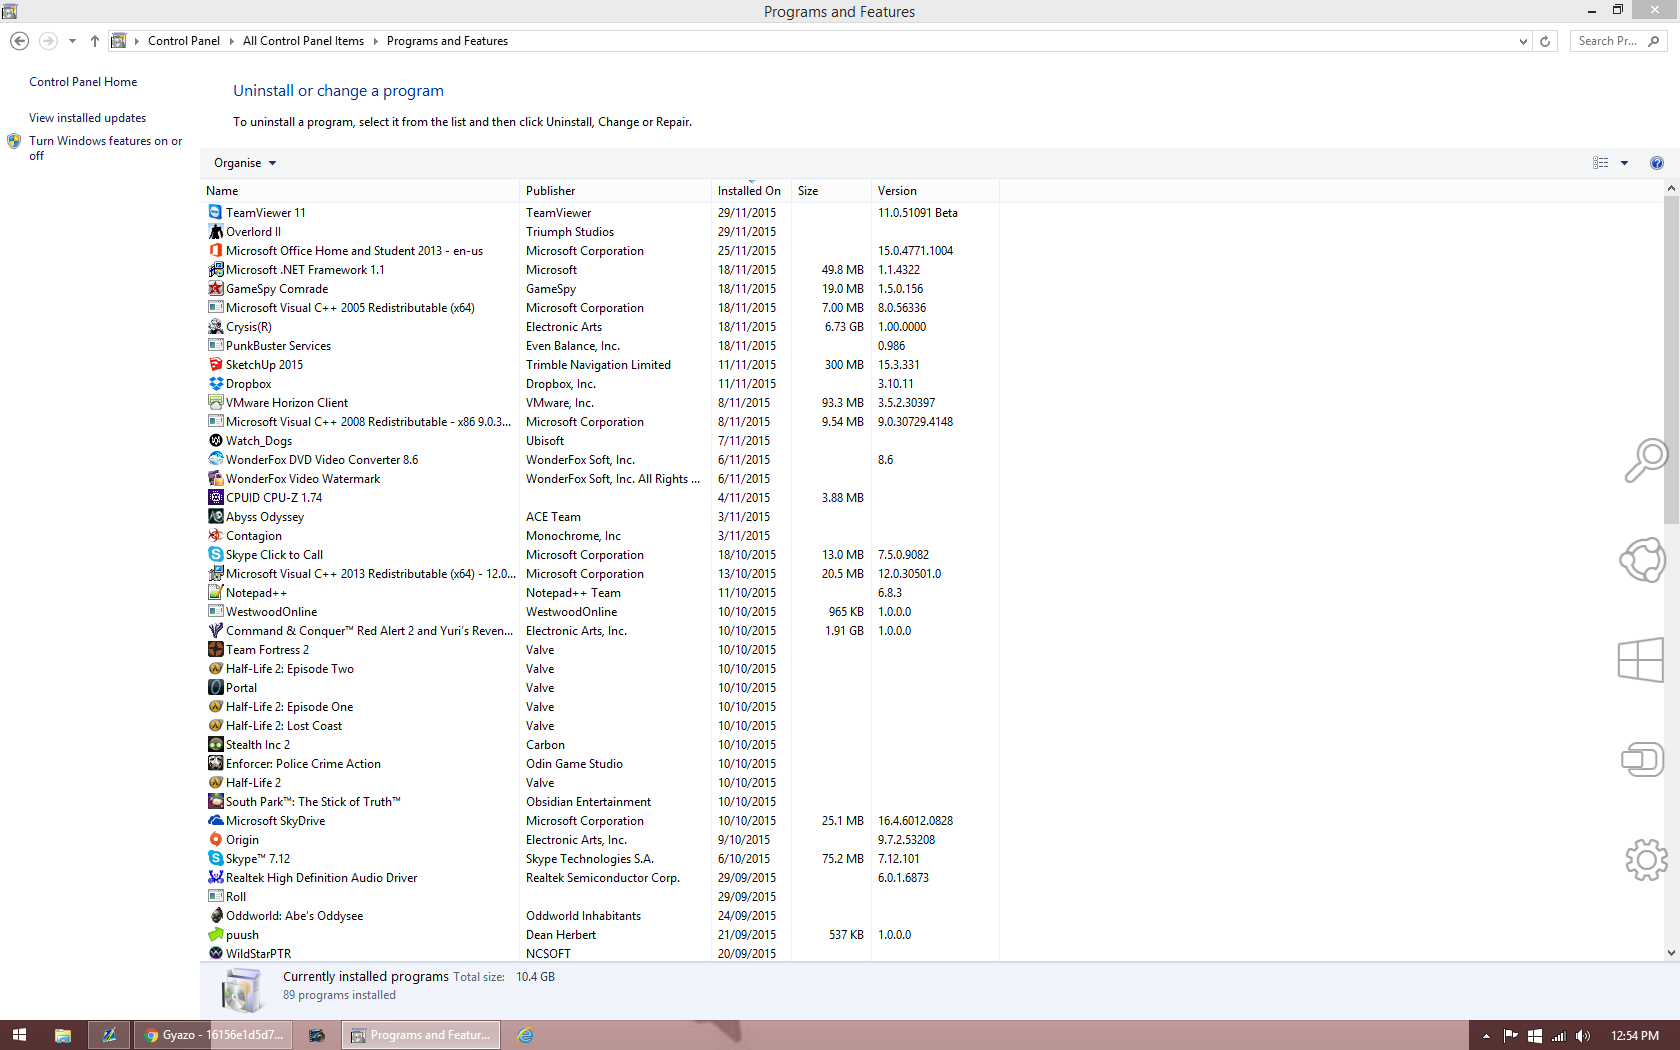Click the Search Programs input field
Image resolution: width=1680 pixels, height=1050 pixels.
click(1608, 41)
